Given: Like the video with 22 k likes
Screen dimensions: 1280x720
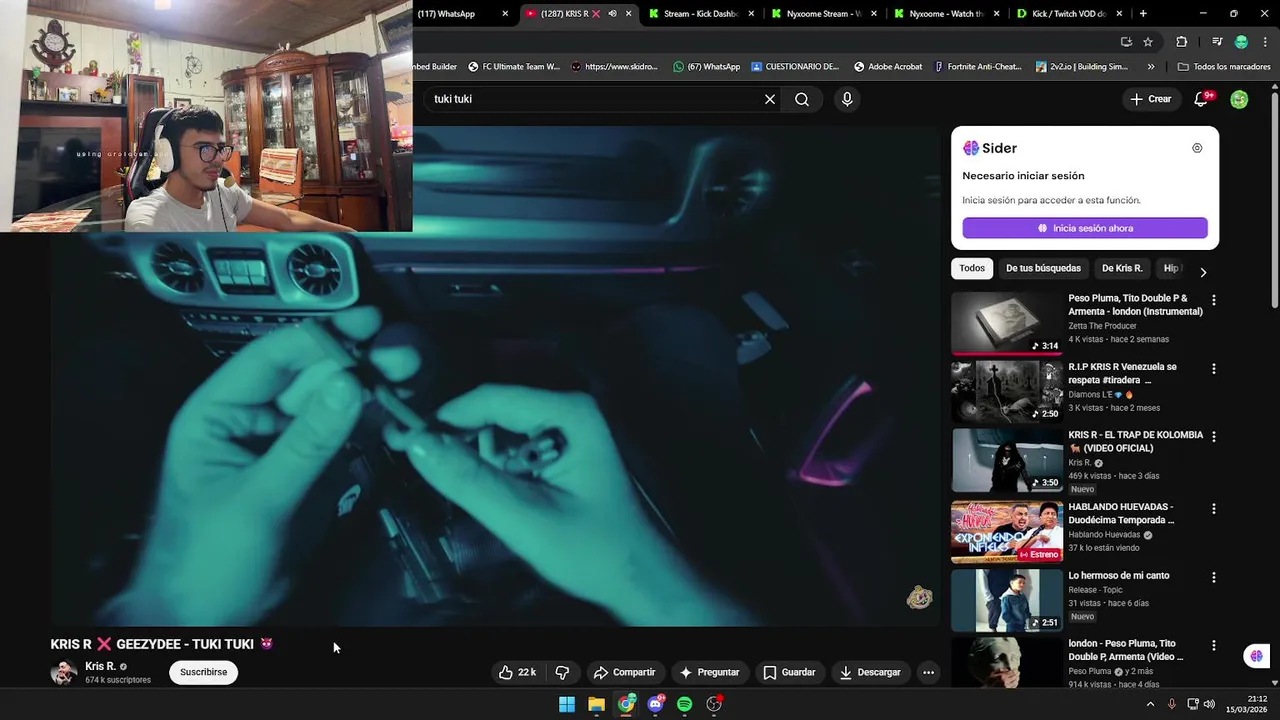Looking at the screenshot, I should (518, 672).
